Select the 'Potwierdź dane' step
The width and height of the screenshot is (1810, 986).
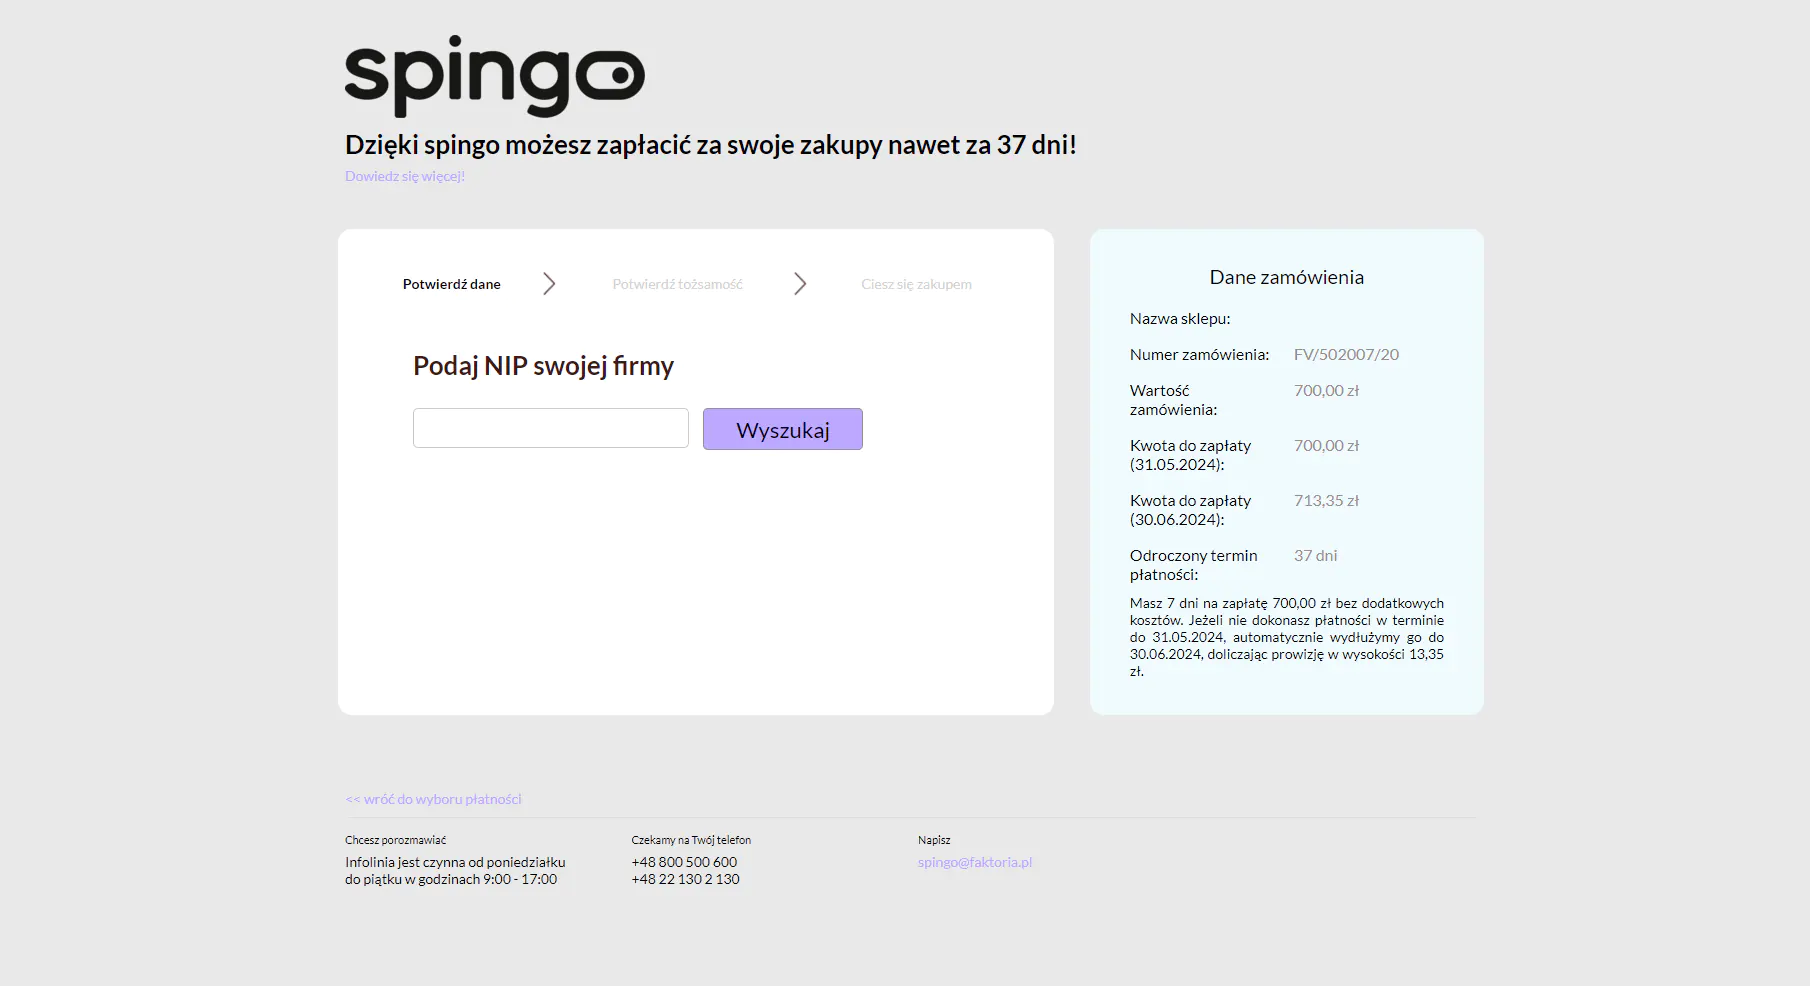tap(452, 284)
